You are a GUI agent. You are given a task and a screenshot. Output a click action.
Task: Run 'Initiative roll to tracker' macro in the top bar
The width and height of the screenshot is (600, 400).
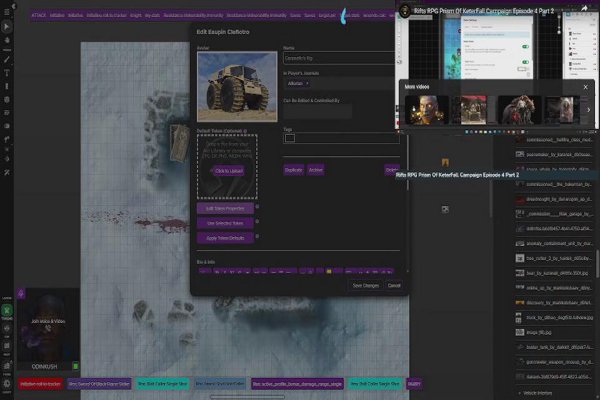[x=106, y=15]
